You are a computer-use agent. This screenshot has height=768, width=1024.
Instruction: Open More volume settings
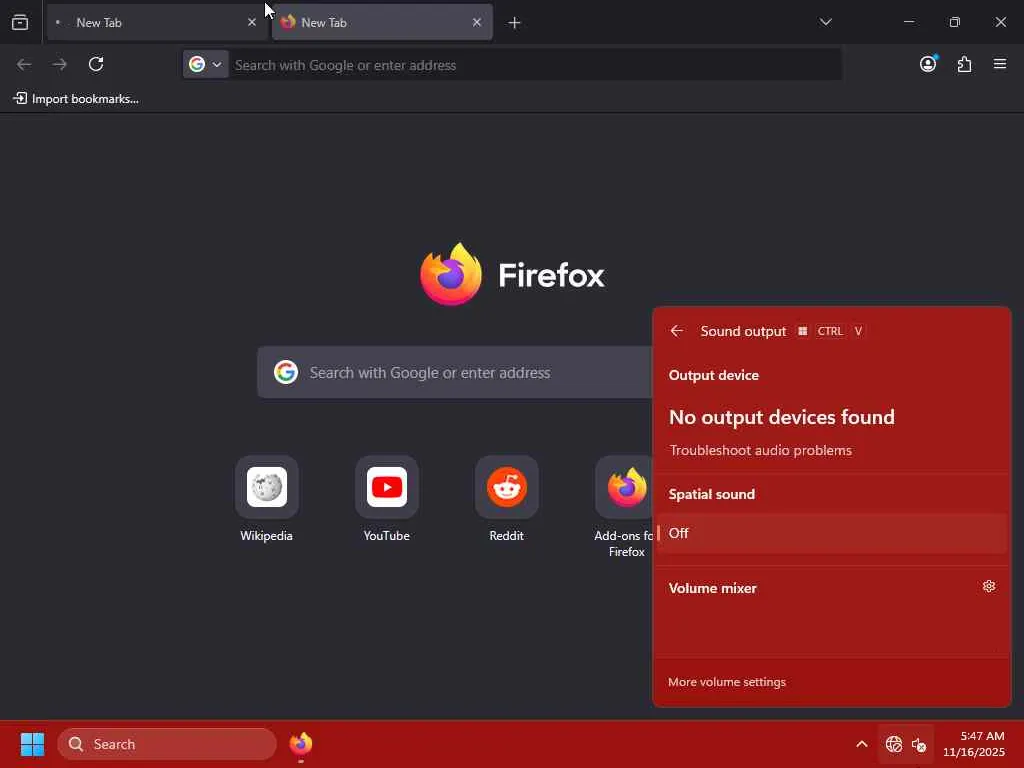pyautogui.click(x=727, y=682)
